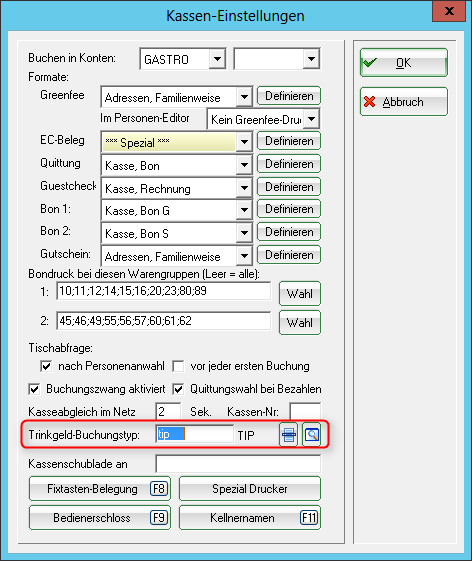472x561 pixels.
Task: Open Kellnernamen with the F11 button
Action: (x=250, y=518)
